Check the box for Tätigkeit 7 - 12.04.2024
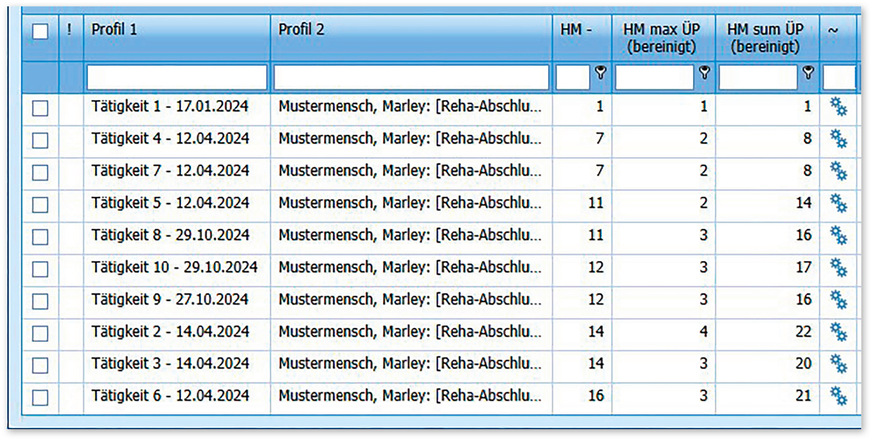Viewport: 872px width, 440px height. [40, 173]
